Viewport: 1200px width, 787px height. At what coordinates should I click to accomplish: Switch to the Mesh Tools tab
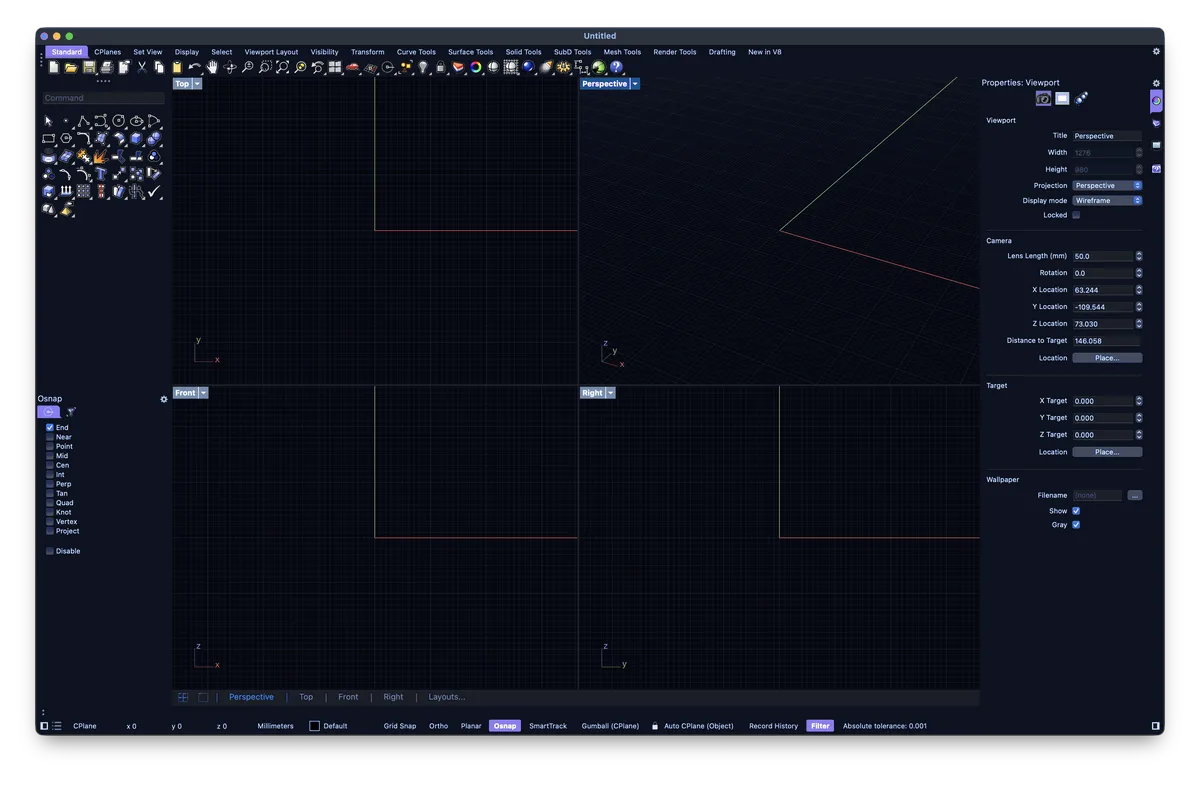(622, 52)
